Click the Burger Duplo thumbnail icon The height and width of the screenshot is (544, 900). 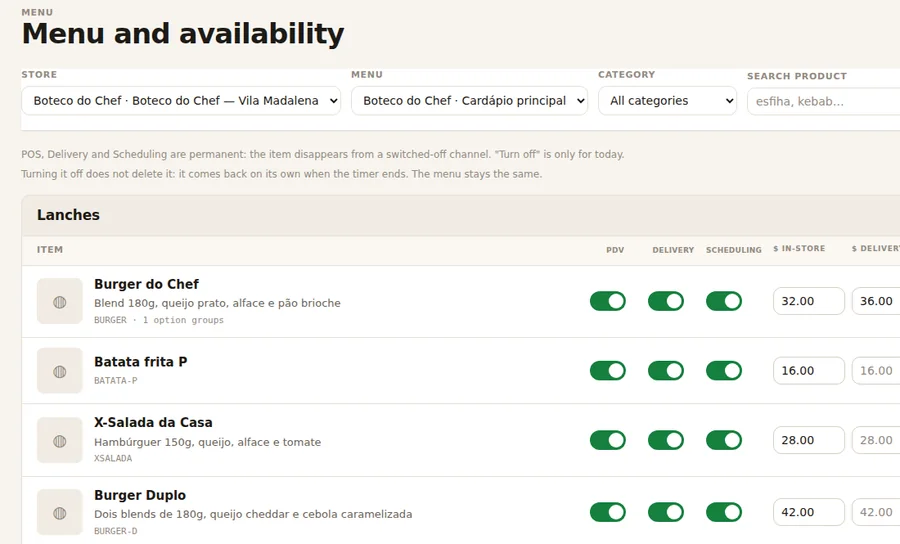click(60, 512)
